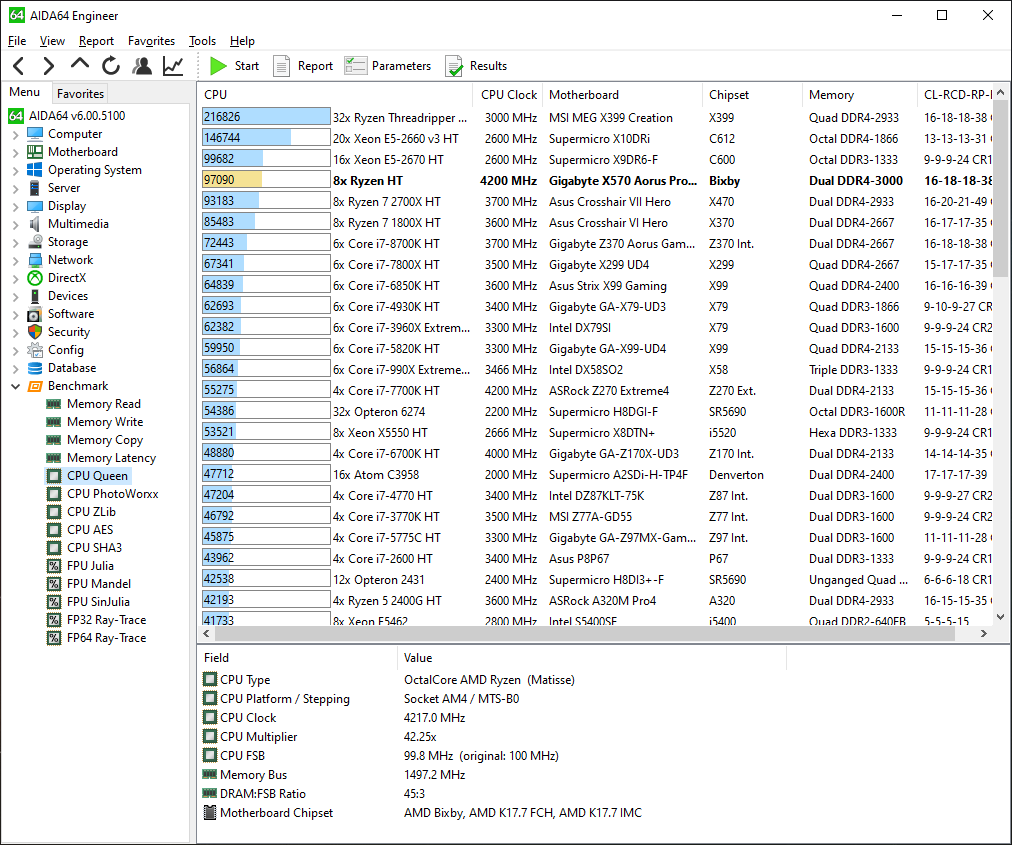Select the 8x Ryzen HT result row
Viewport: 1012px width, 845px height.
coord(596,181)
